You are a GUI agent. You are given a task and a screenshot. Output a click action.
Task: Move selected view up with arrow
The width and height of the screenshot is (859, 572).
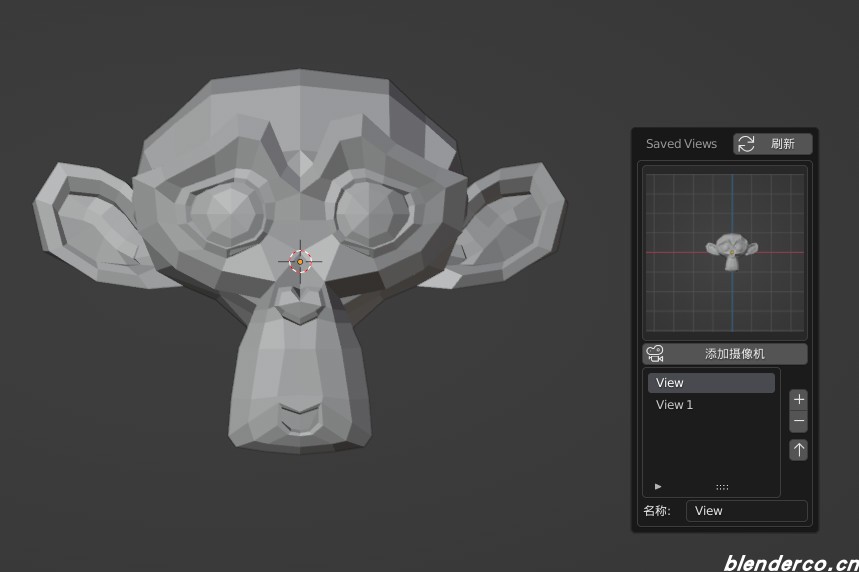click(x=799, y=450)
